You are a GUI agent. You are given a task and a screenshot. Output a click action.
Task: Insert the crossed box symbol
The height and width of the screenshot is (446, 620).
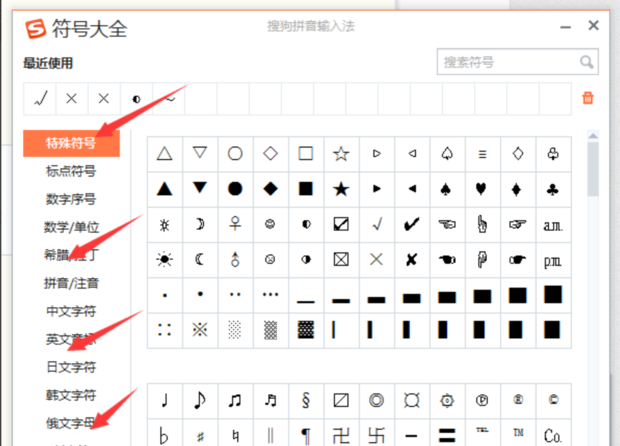tap(341, 259)
